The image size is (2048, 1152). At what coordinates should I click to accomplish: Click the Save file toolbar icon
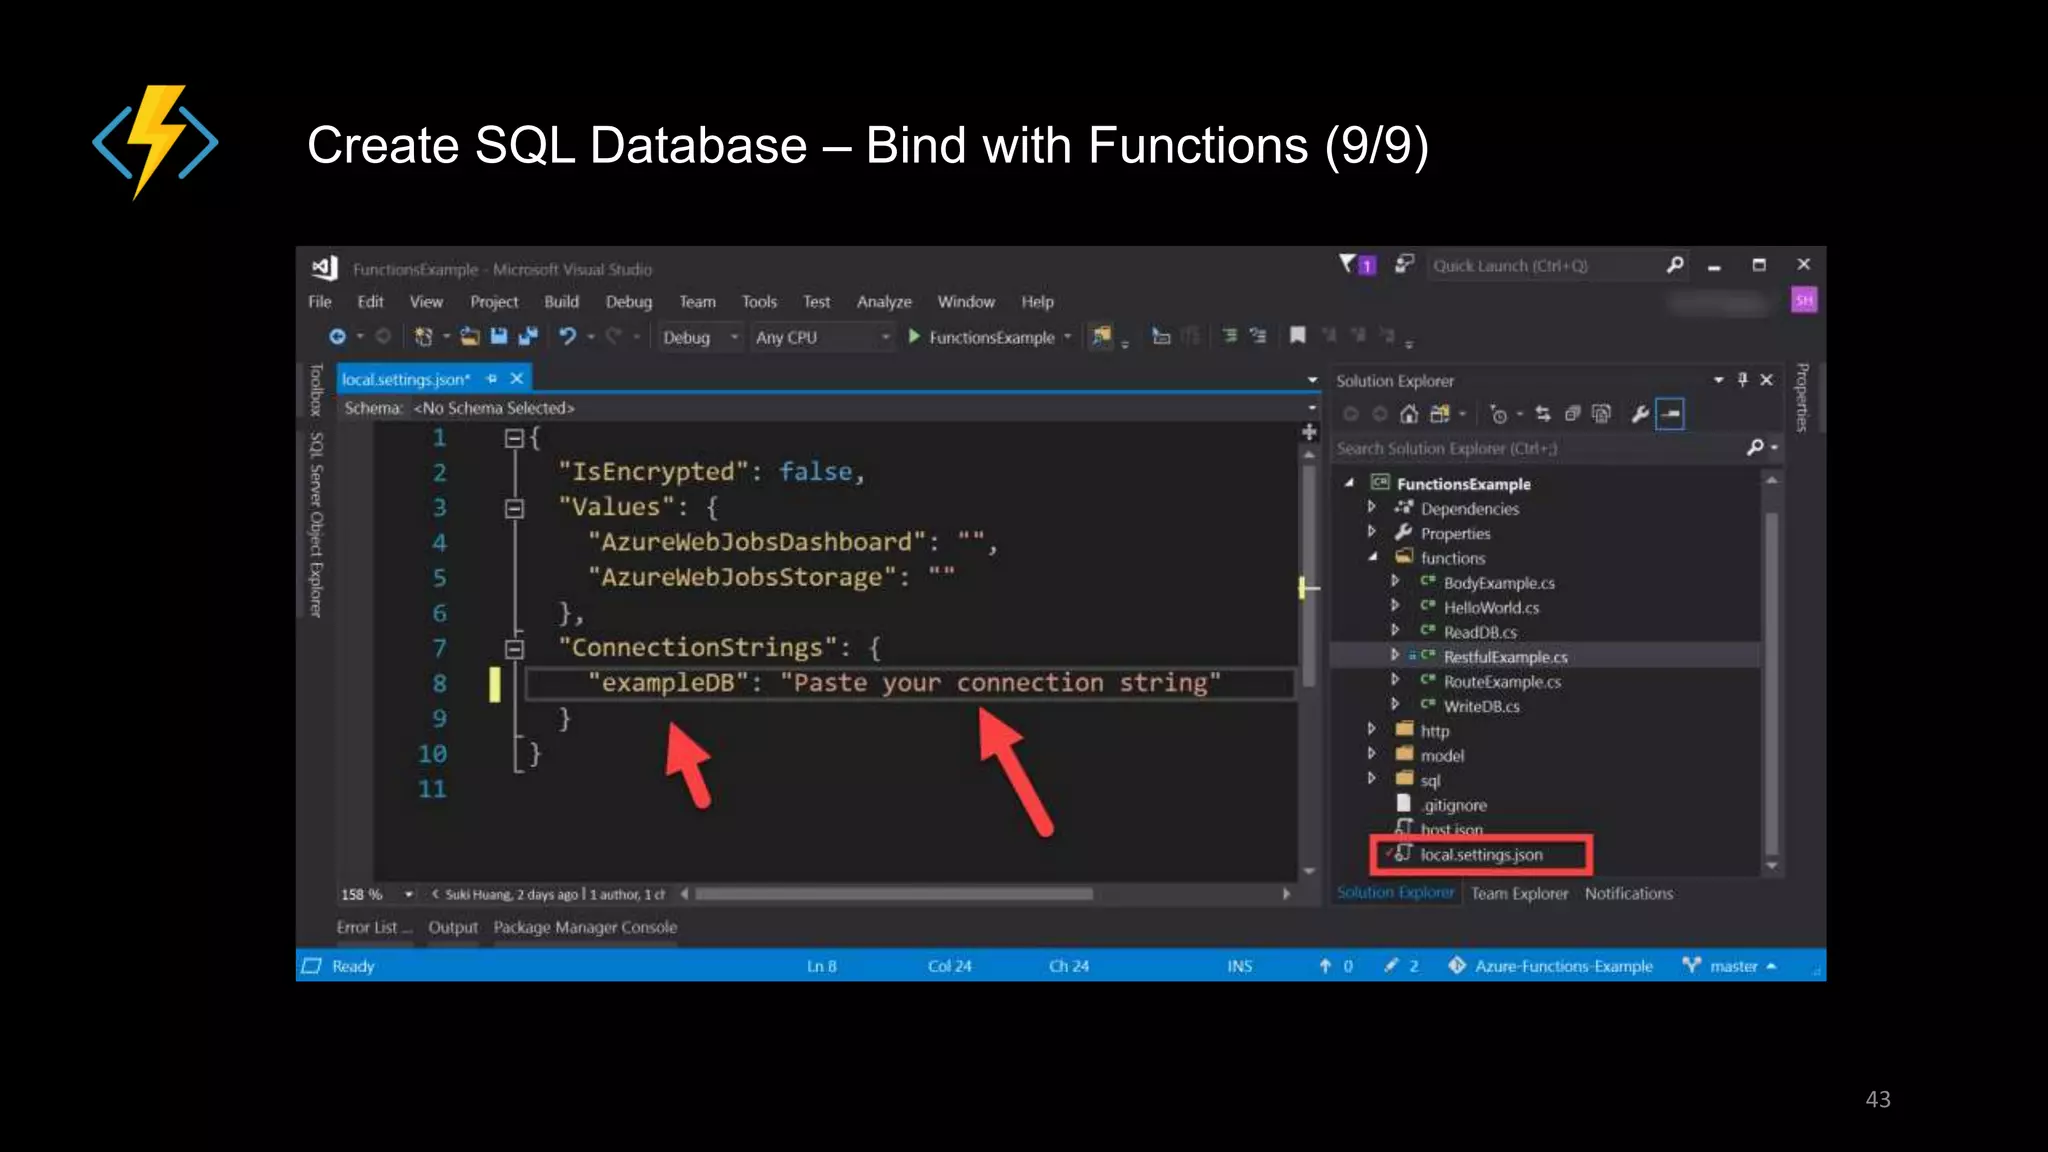[x=499, y=337]
